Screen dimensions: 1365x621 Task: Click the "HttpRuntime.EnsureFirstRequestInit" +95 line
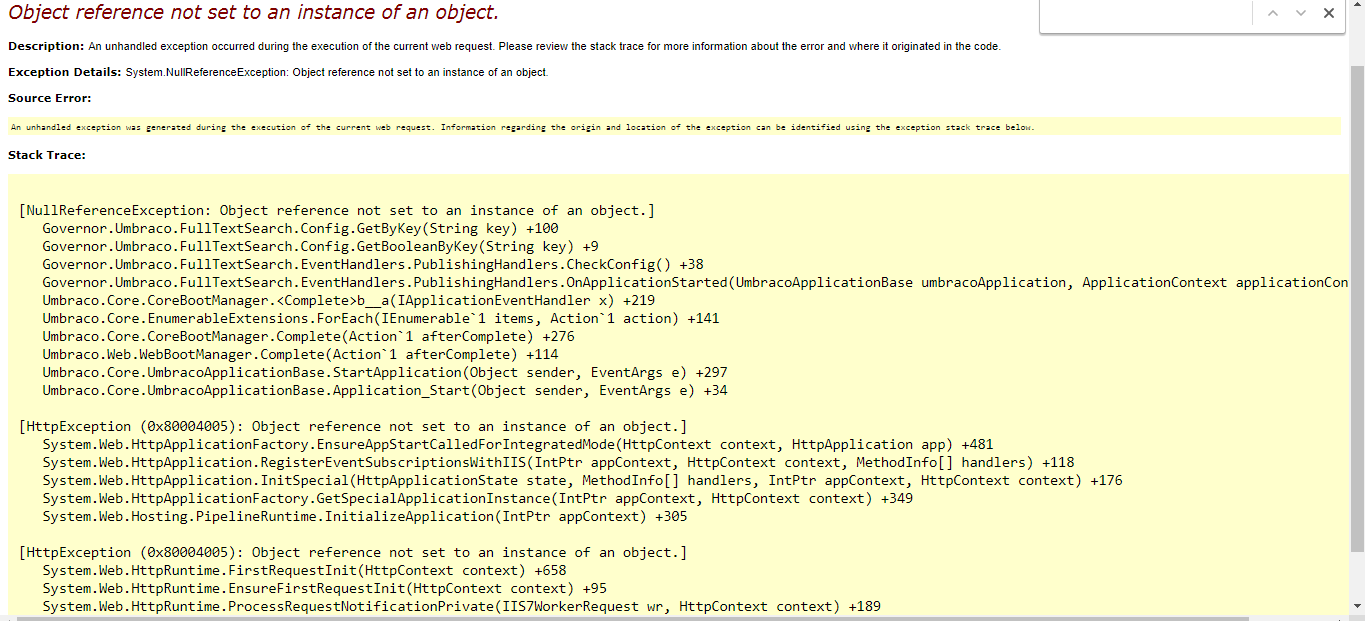pyautogui.click(x=324, y=588)
